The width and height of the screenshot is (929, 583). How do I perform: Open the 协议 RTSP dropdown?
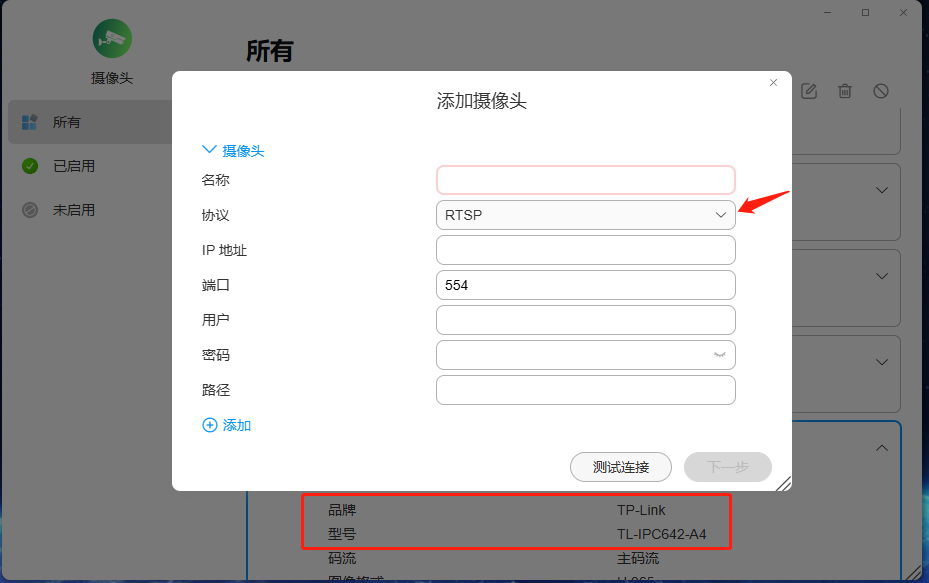(x=586, y=215)
